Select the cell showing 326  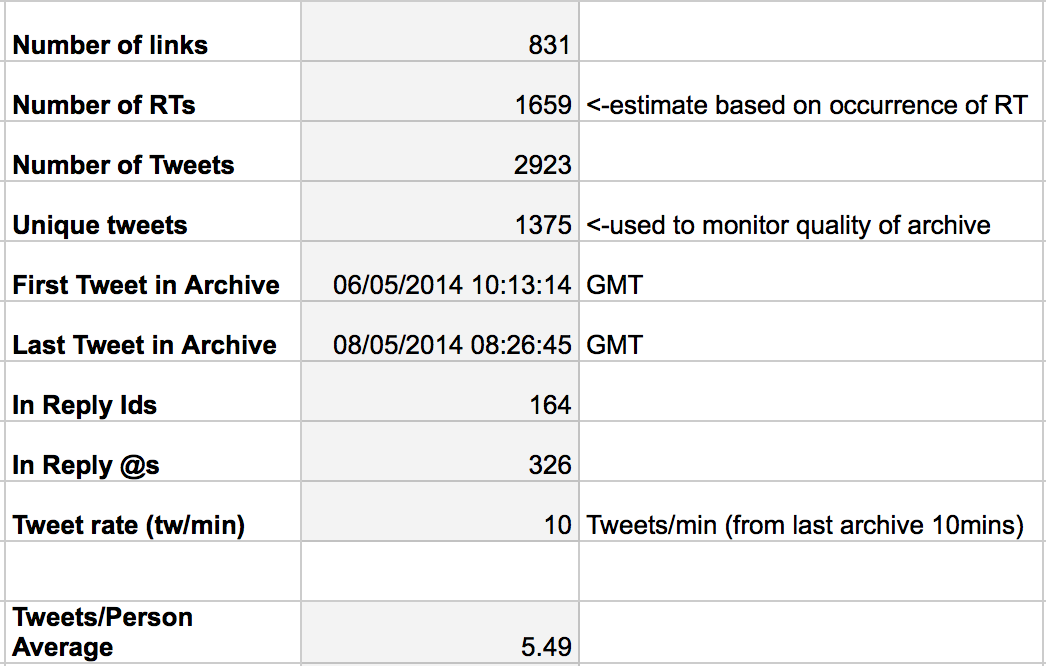coord(440,452)
